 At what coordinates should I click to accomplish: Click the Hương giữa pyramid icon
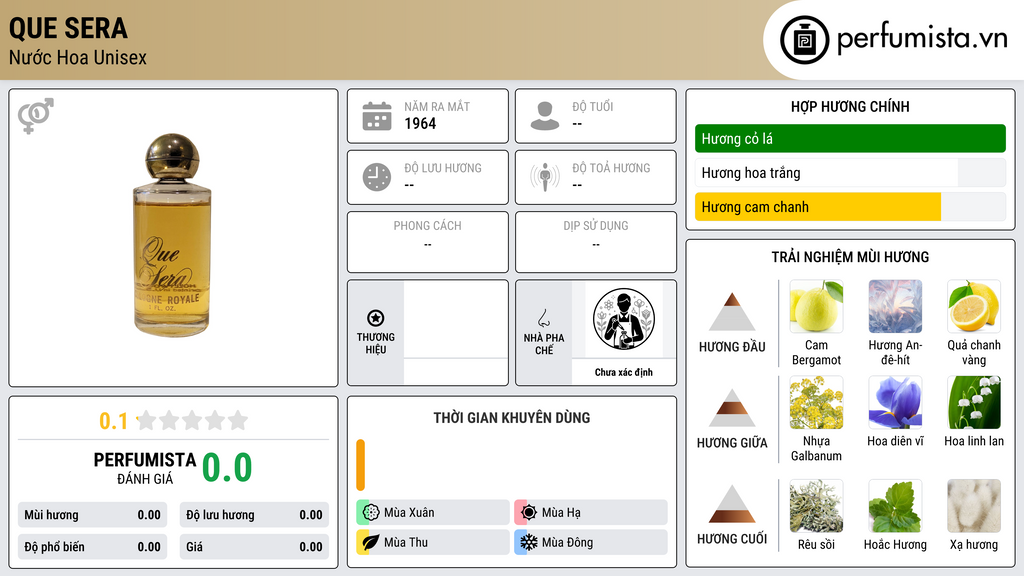(x=732, y=408)
